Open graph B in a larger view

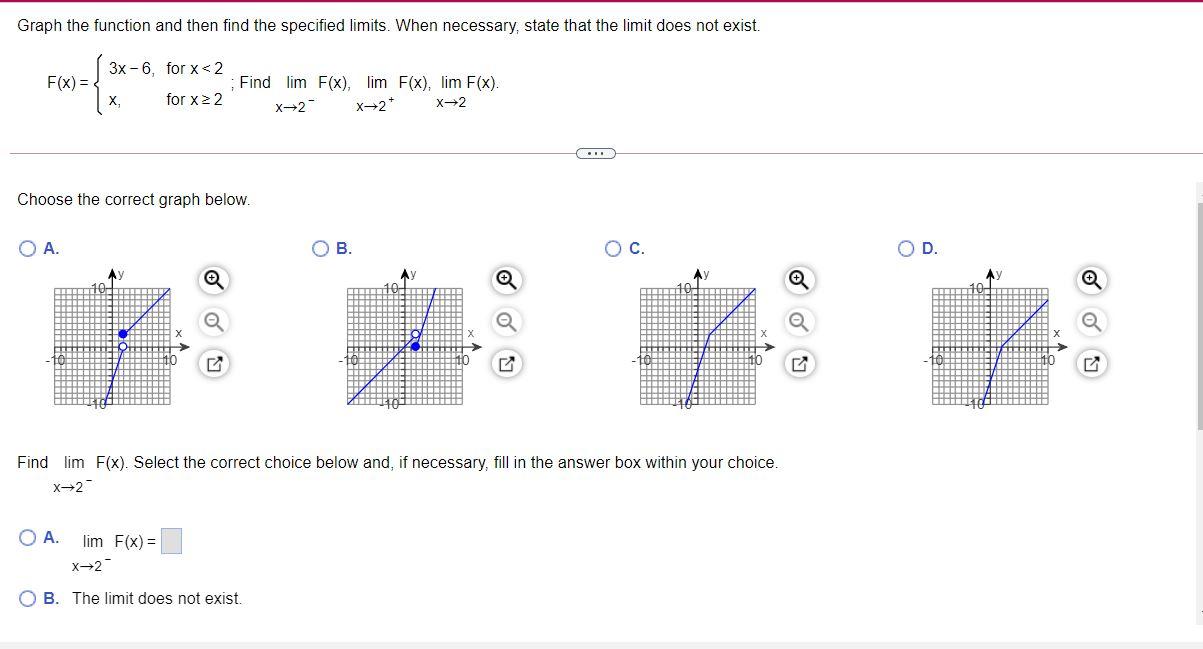tap(506, 364)
